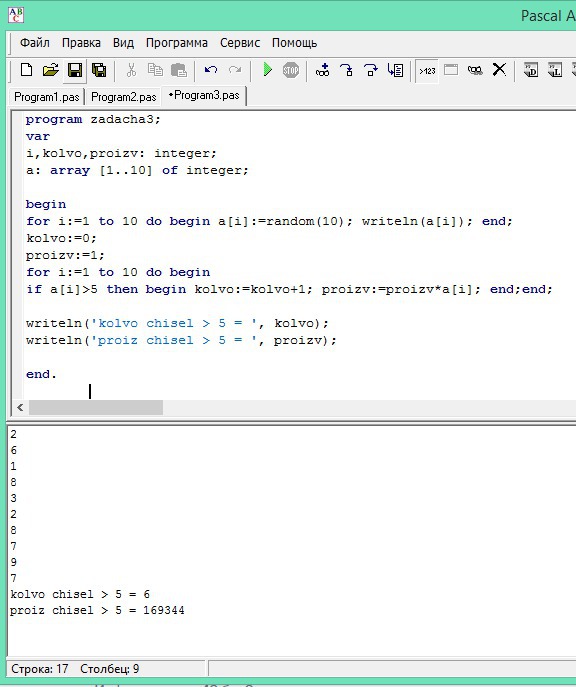Click the black X icon in toolbar

pos(499,70)
